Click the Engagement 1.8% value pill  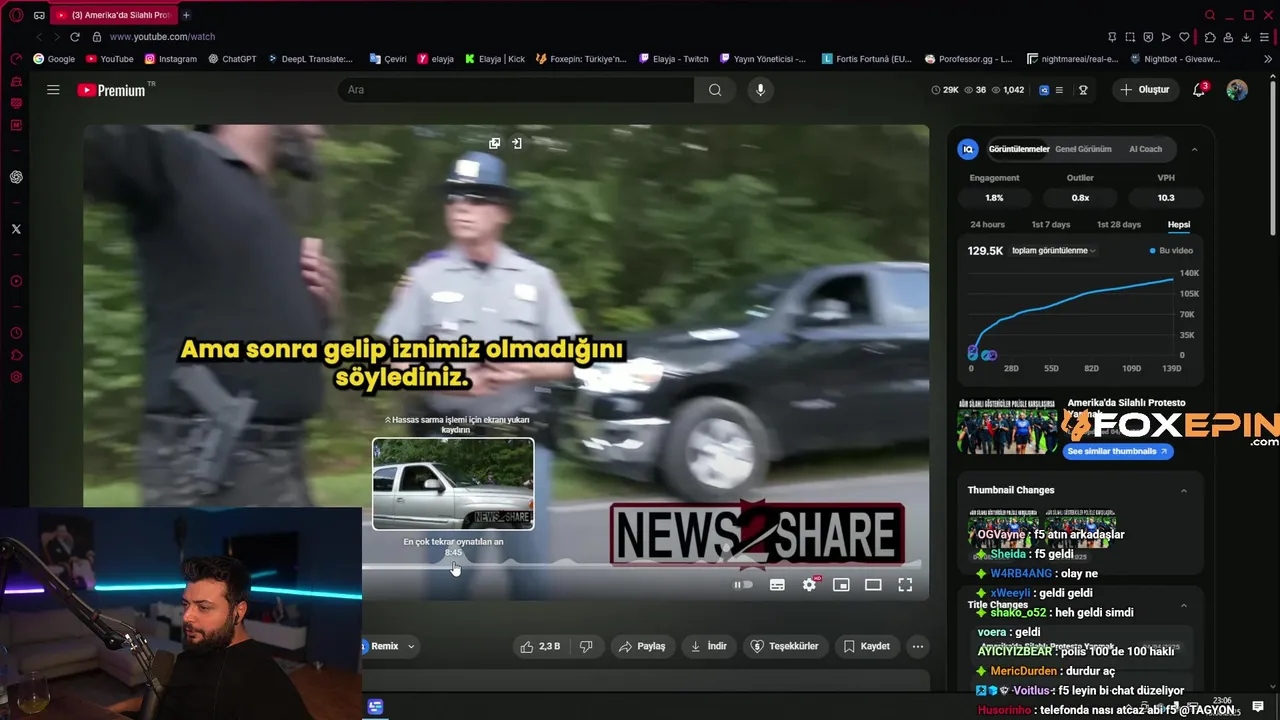[994, 198]
